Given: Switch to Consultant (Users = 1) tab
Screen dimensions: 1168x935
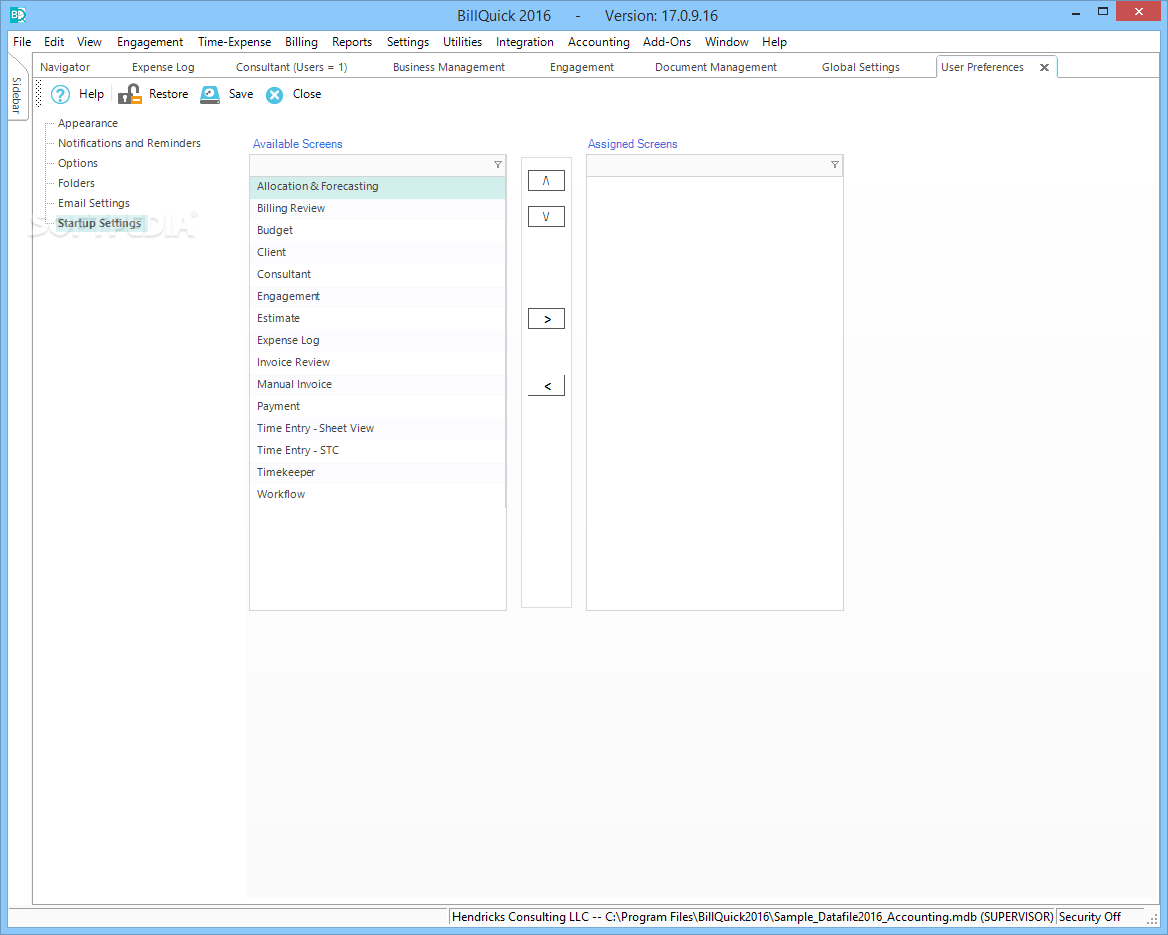Looking at the screenshot, I should [291, 67].
